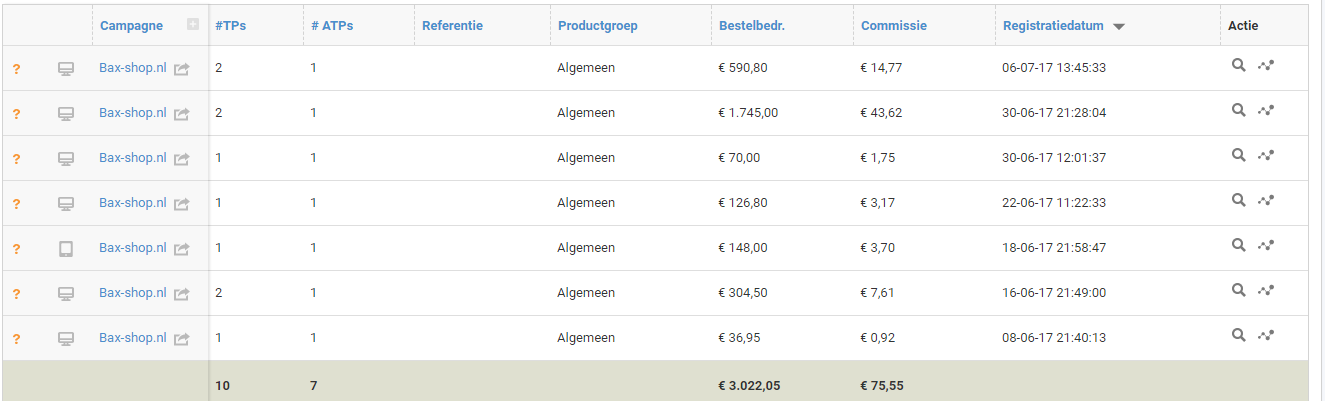
Task: Expand the Campagne column with plus icon
Action: tap(193, 25)
